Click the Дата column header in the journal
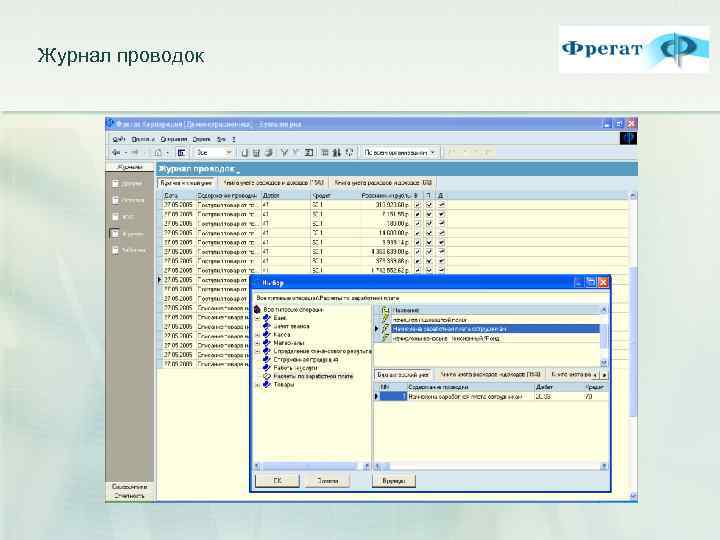Image resolution: width=720 pixels, height=540 pixels. (179, 196)
